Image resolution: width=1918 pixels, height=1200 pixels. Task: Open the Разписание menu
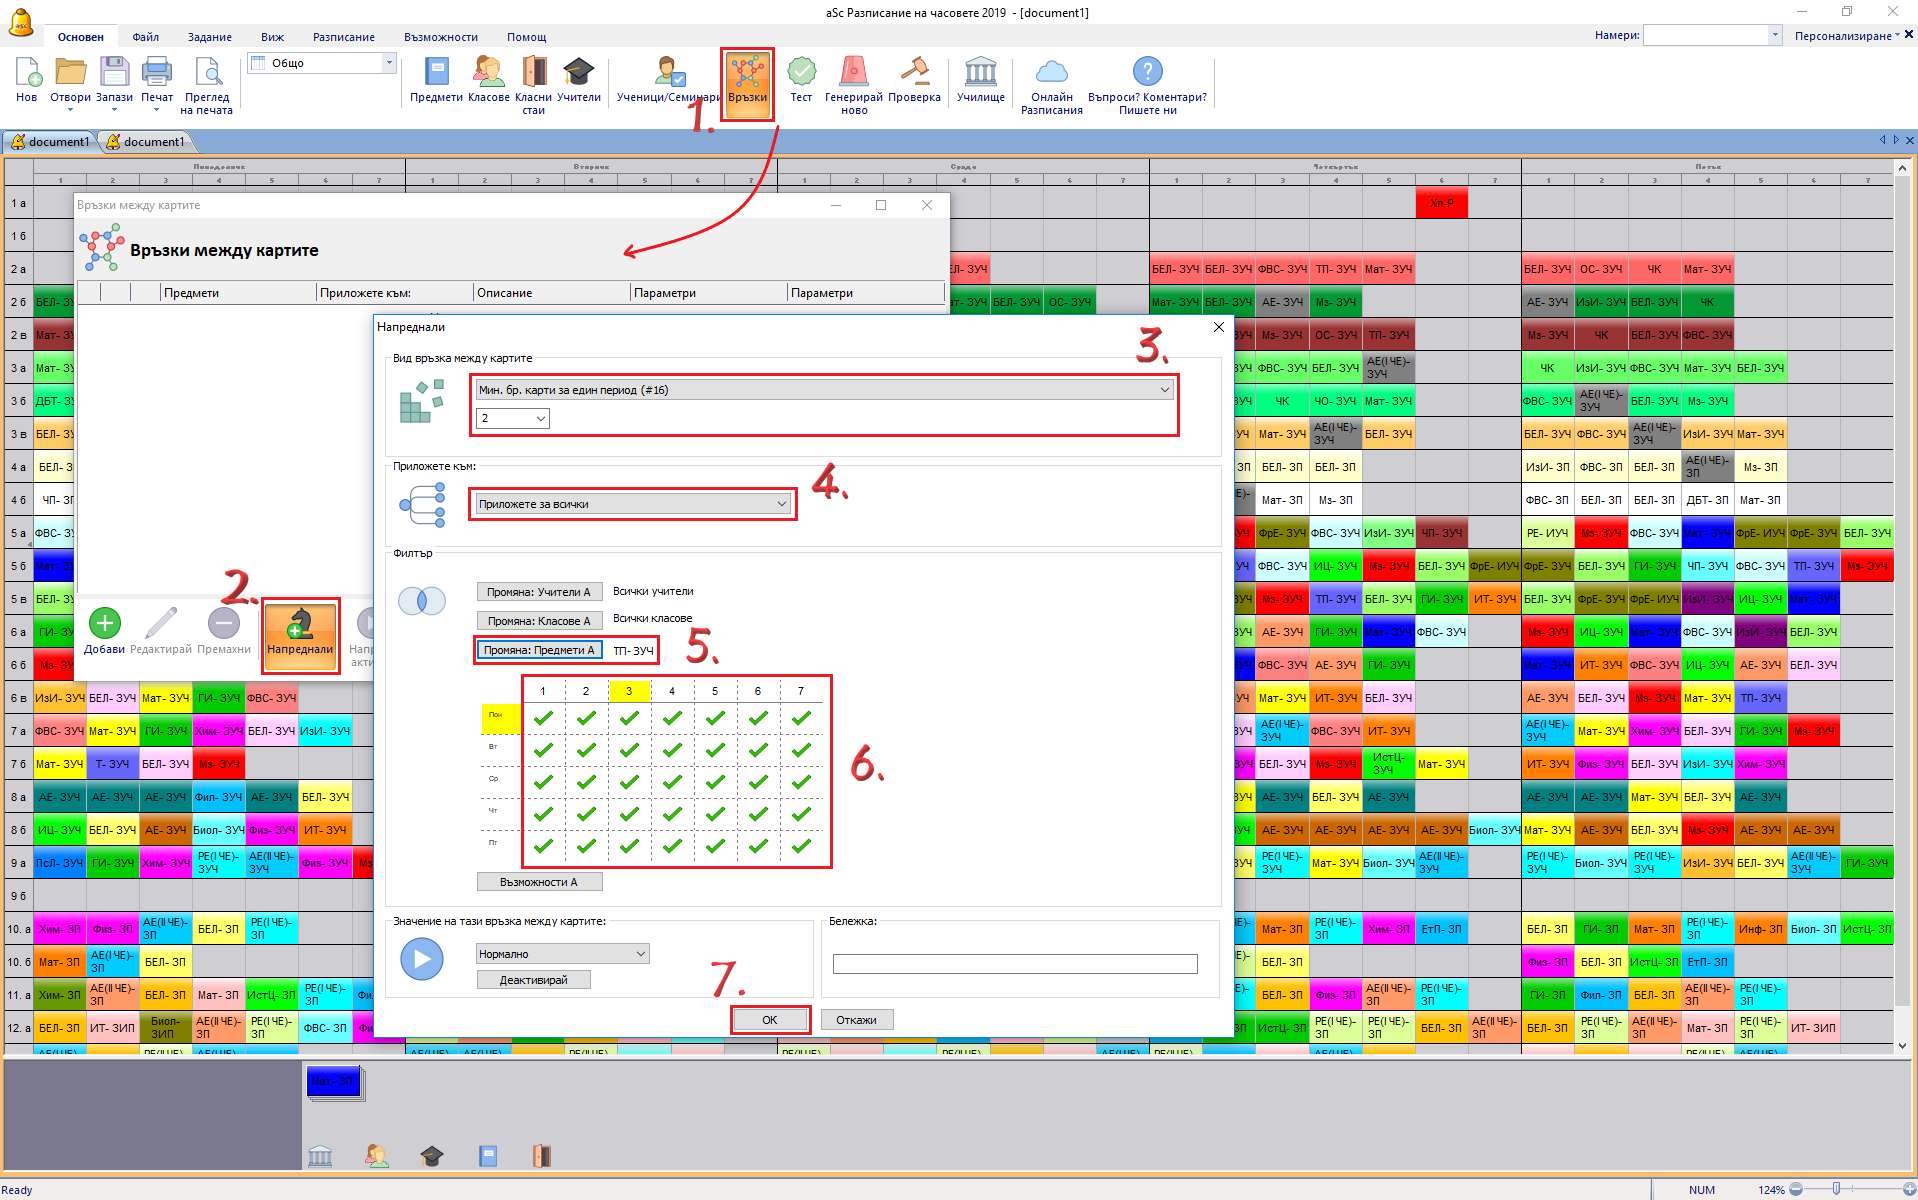coord(343,37)
